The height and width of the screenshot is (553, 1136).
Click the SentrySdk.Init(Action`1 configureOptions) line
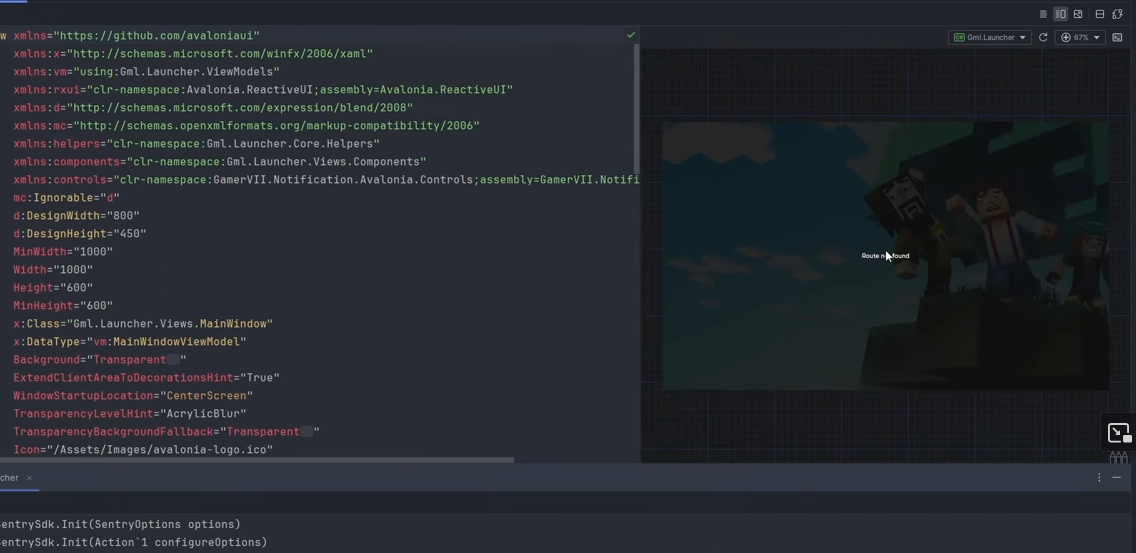(x=133, y=542)
